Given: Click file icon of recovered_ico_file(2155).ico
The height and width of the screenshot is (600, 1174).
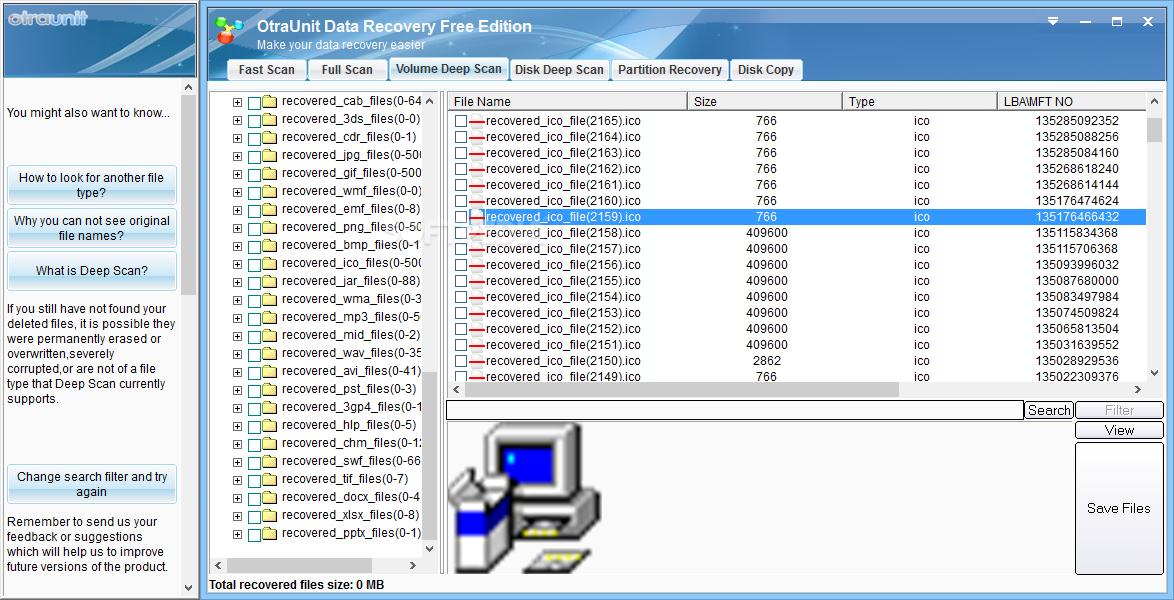Looking at the screenshot, I should [x=477, y=281].
